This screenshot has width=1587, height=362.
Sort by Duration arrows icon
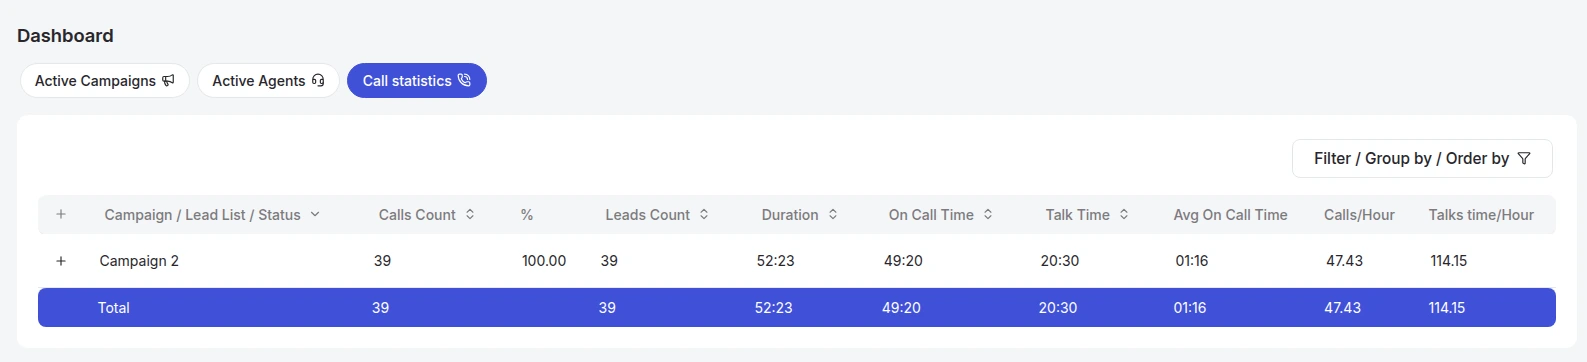click(x=833, y=215)
